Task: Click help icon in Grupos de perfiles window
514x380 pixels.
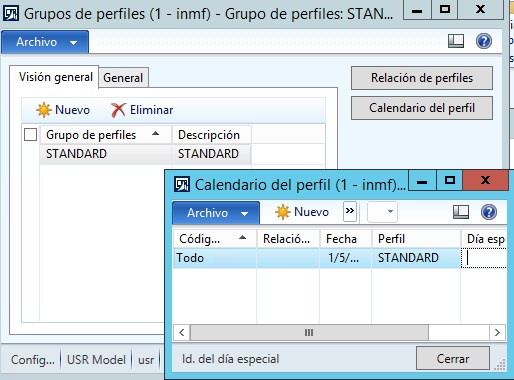Action: (484, 41)
